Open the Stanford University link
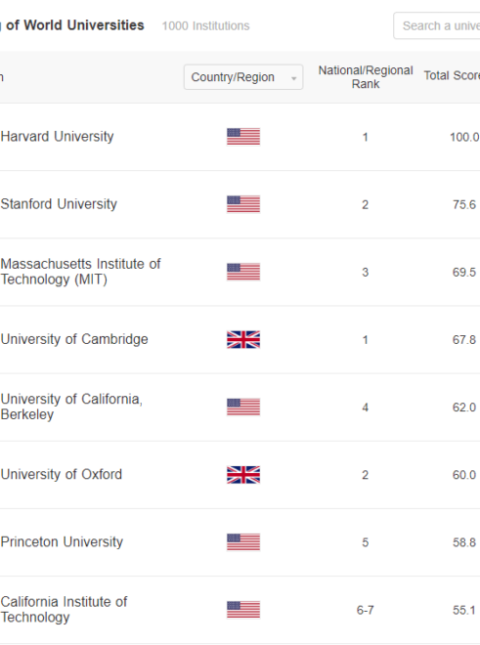Image resolution: width=480 pixels, height=645 pixels. (59, 204)
